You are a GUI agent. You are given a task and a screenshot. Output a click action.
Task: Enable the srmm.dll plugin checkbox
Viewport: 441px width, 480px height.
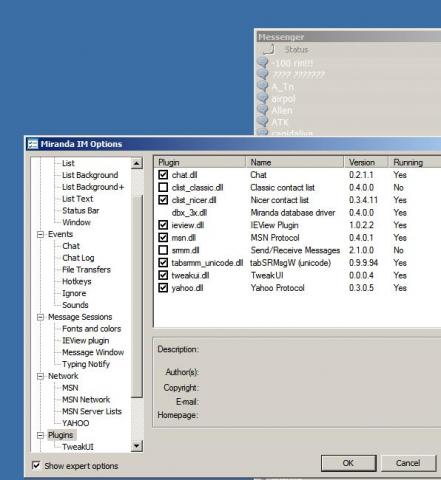coord(163,250)
